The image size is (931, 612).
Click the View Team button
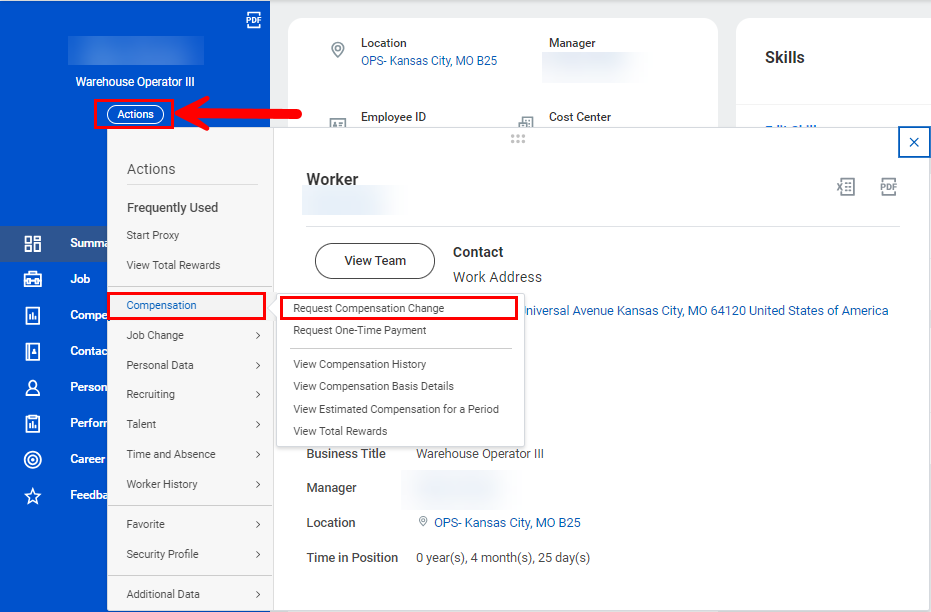374,260
